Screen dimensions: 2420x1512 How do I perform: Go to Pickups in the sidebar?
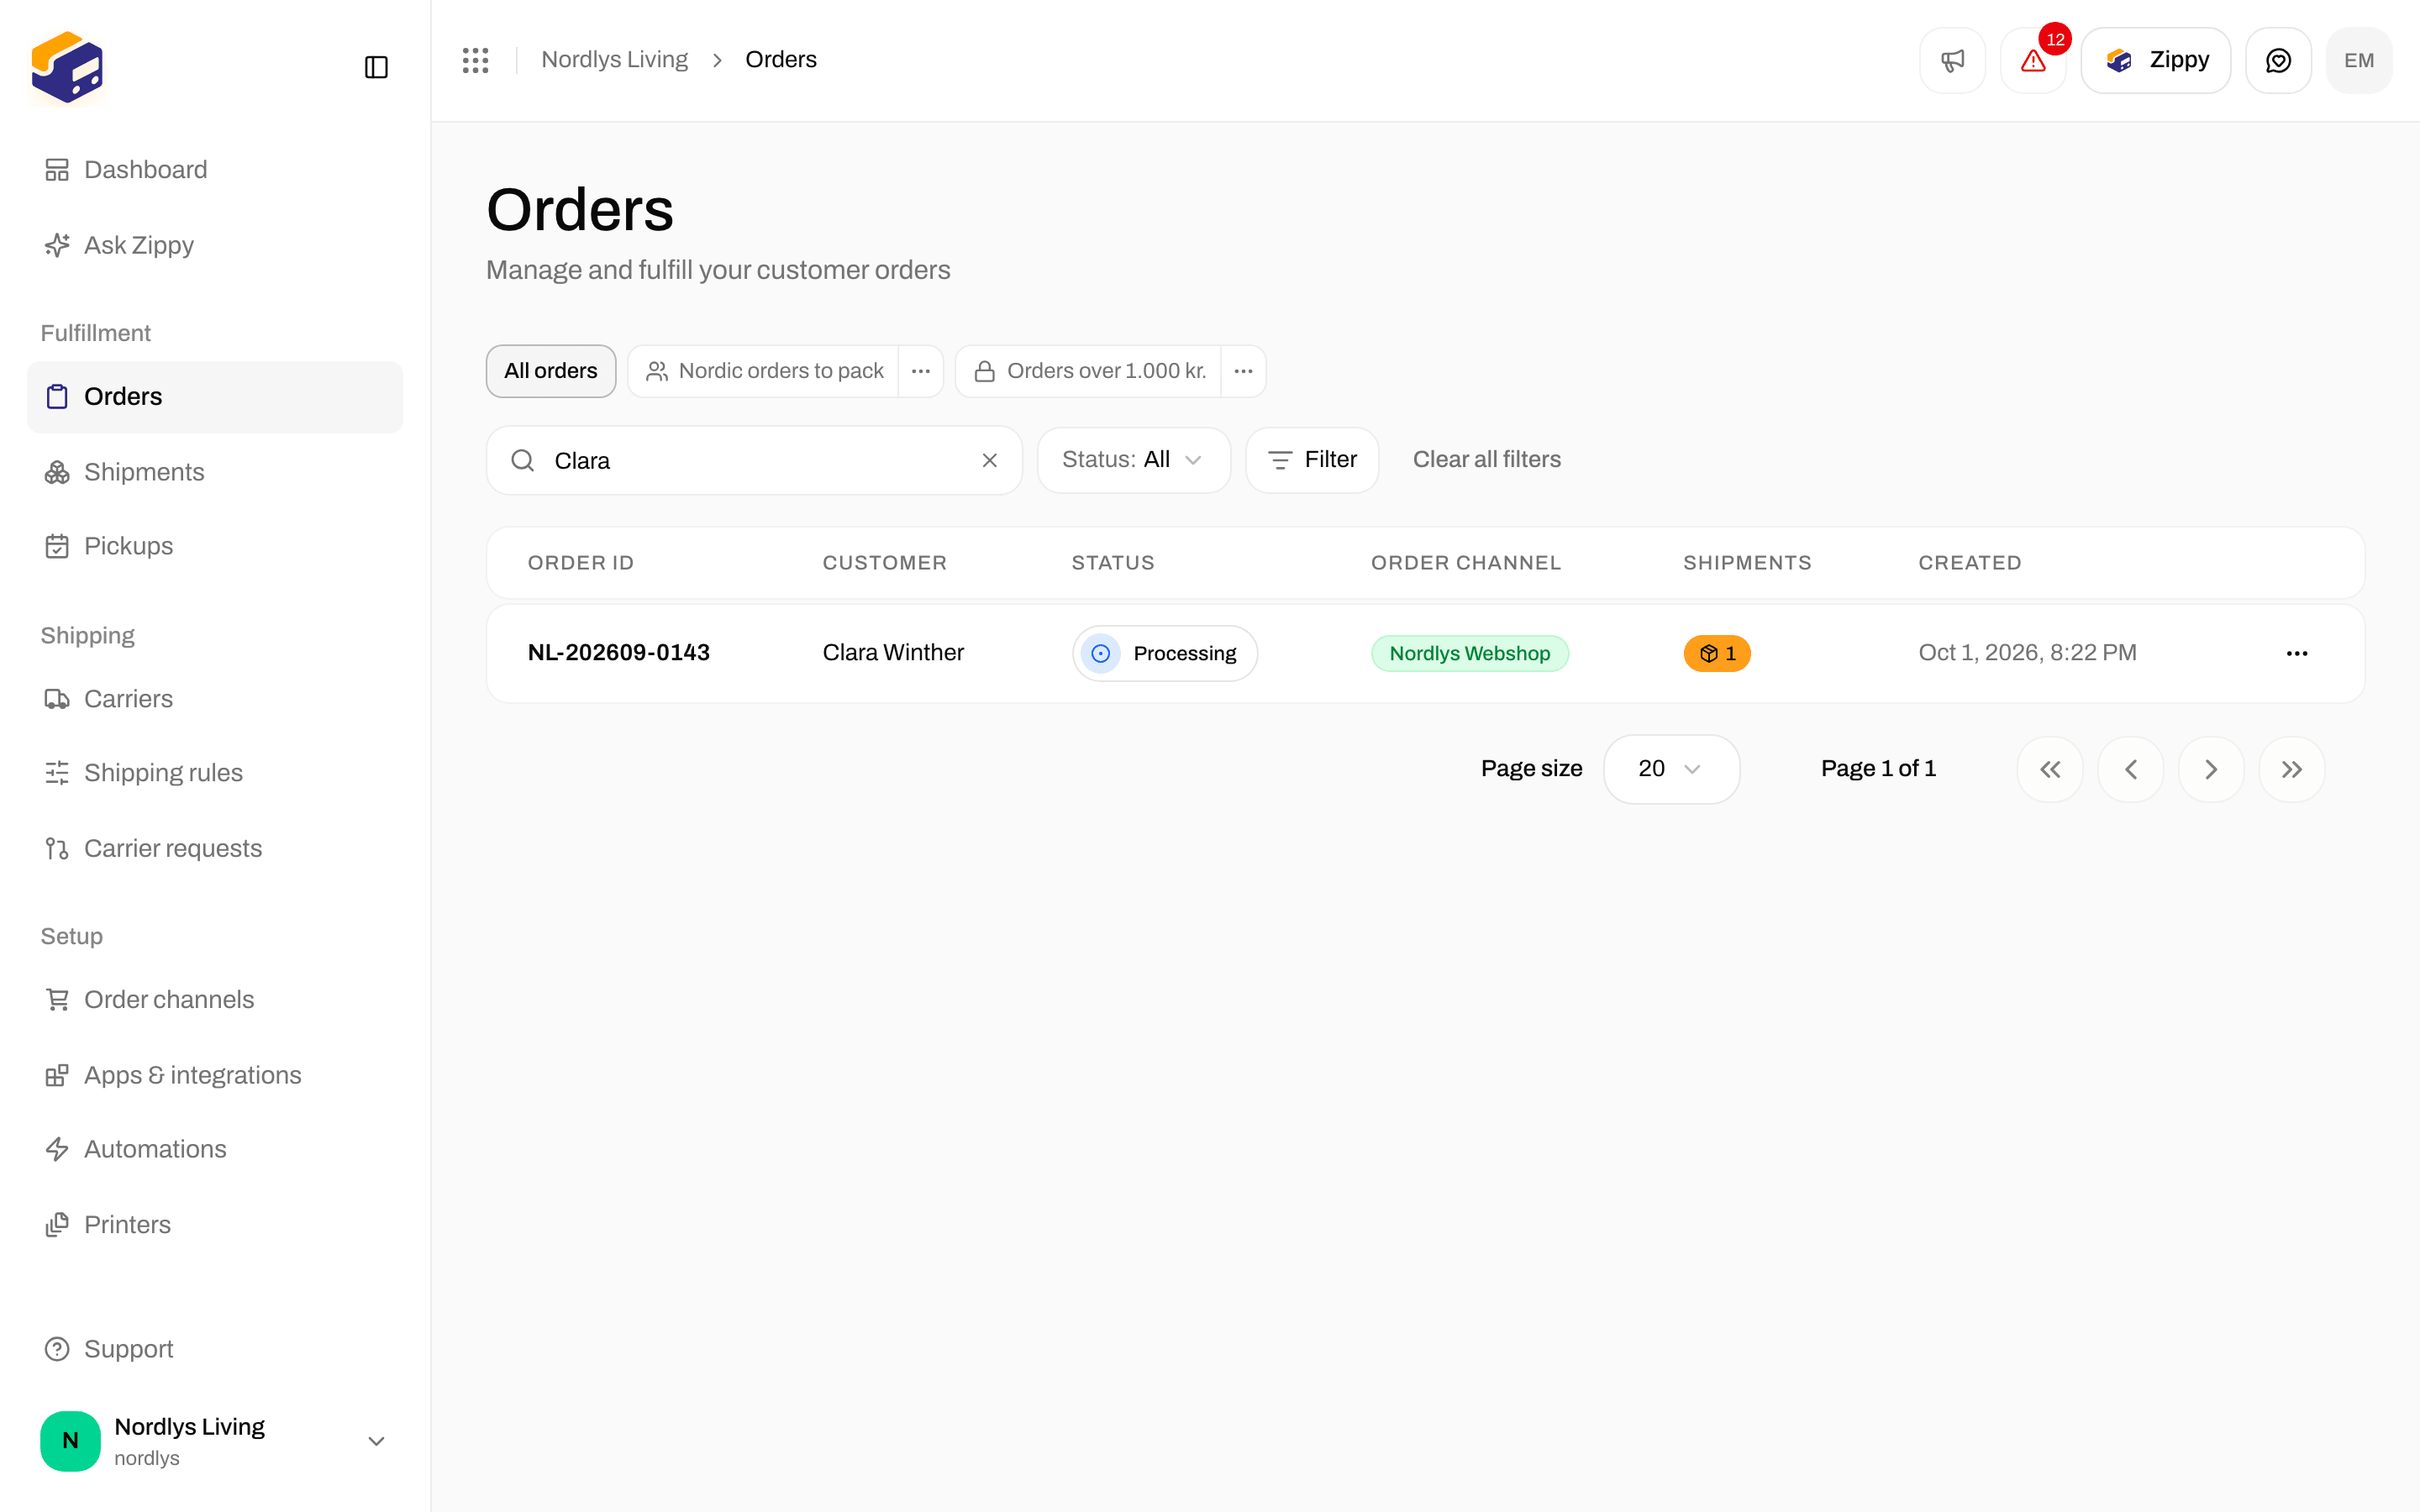[x=214, y=546]
